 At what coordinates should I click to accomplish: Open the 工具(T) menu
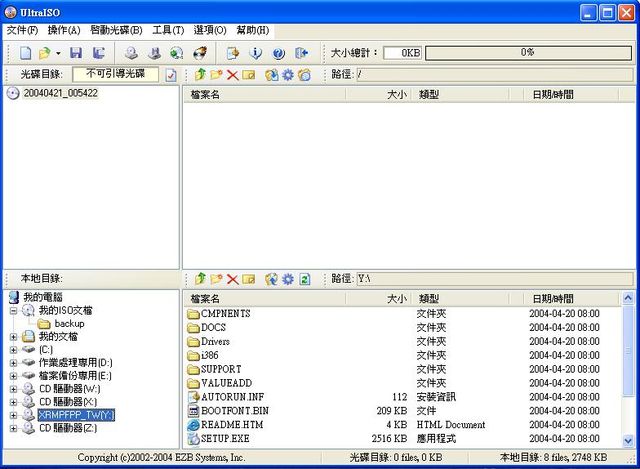coord(168,30)
